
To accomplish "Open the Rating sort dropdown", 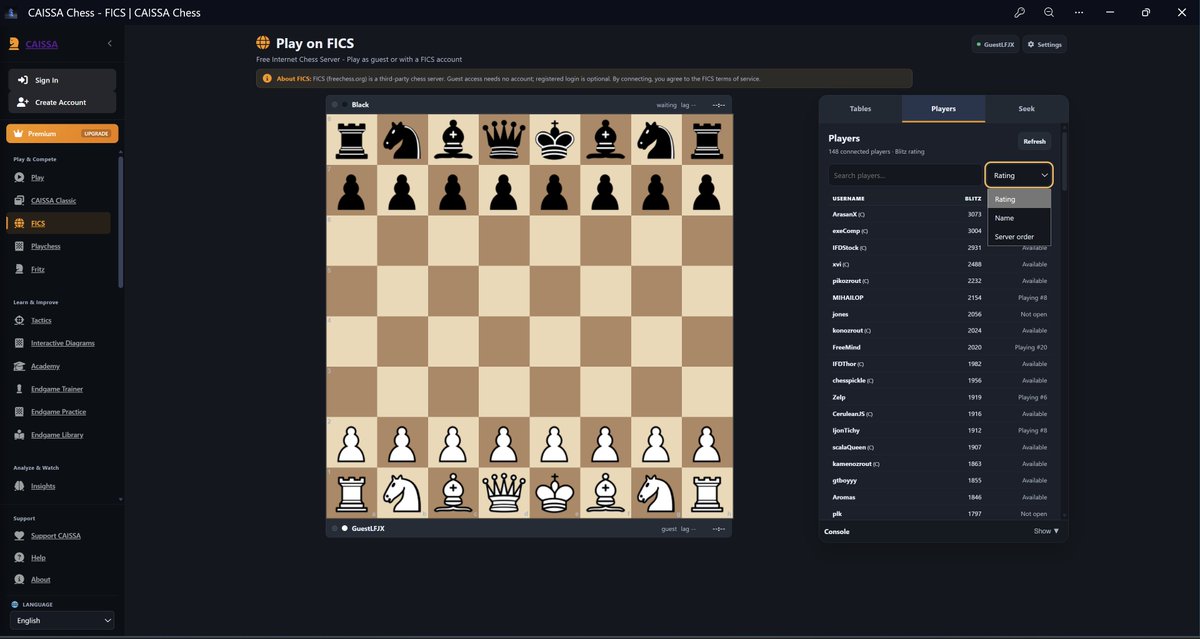I will tap(1019, 175).
